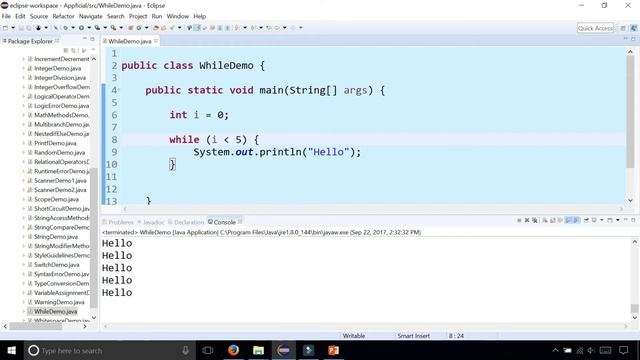Open the Navigate menu

click(91, 16)
